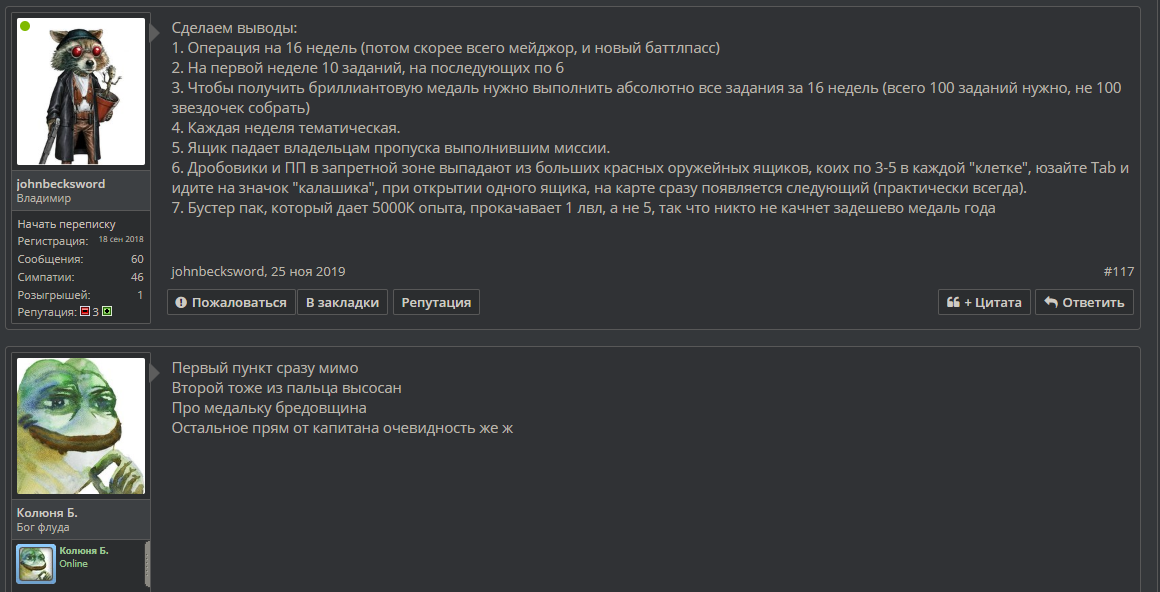Click the Симпатии count 46

tap(137, 277)
